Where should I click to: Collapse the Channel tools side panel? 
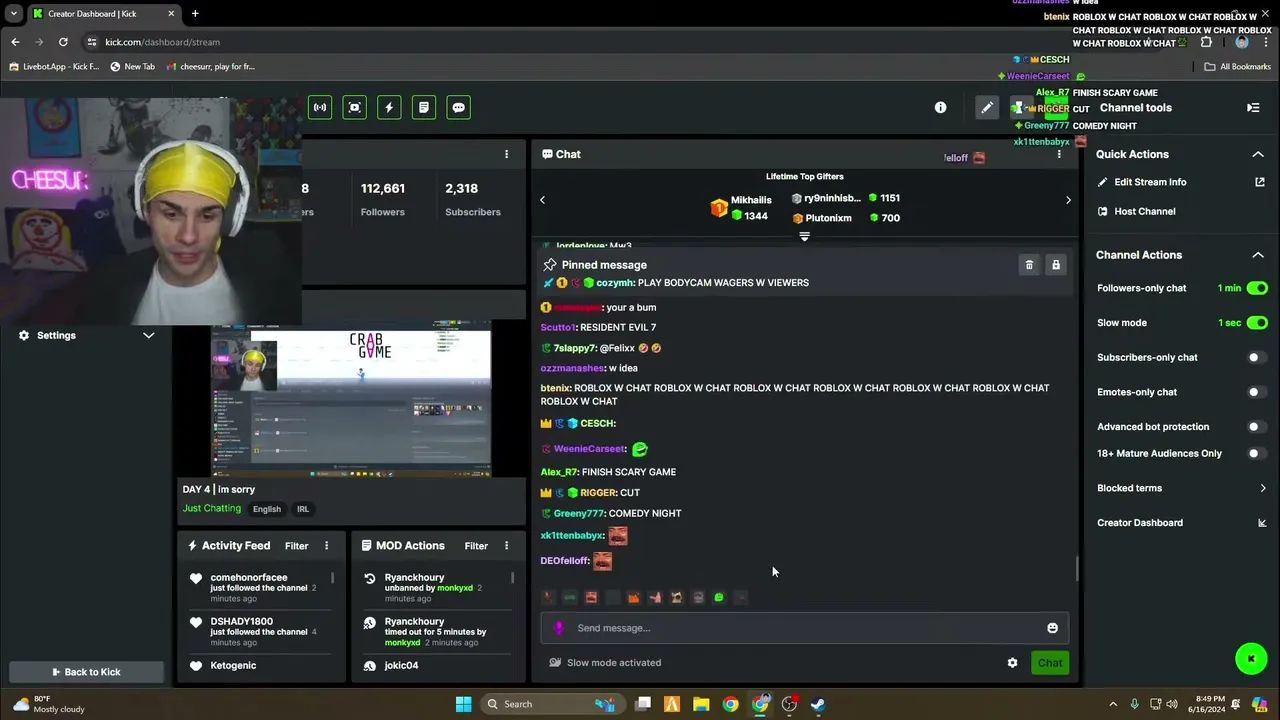pos(1253,108)
